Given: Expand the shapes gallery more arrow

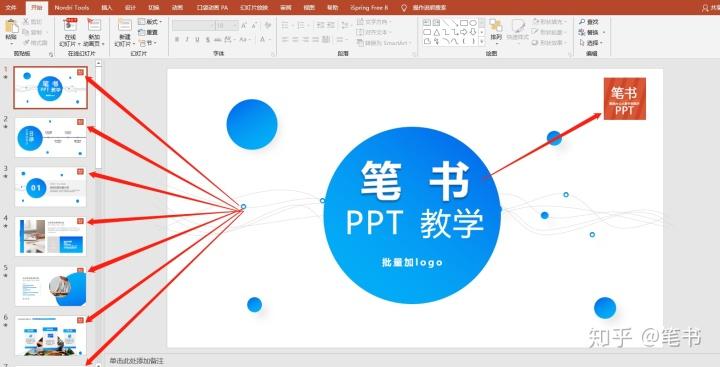Looking at the screenshot, I should pyautogui.click(x=482, y=42).
